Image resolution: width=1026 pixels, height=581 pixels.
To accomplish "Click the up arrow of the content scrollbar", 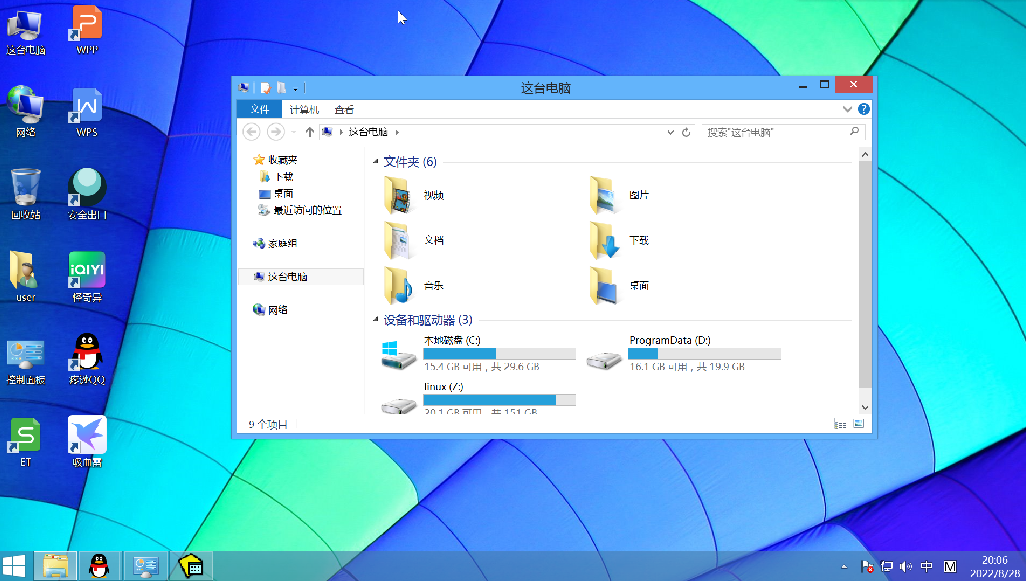I will point(865,154).
